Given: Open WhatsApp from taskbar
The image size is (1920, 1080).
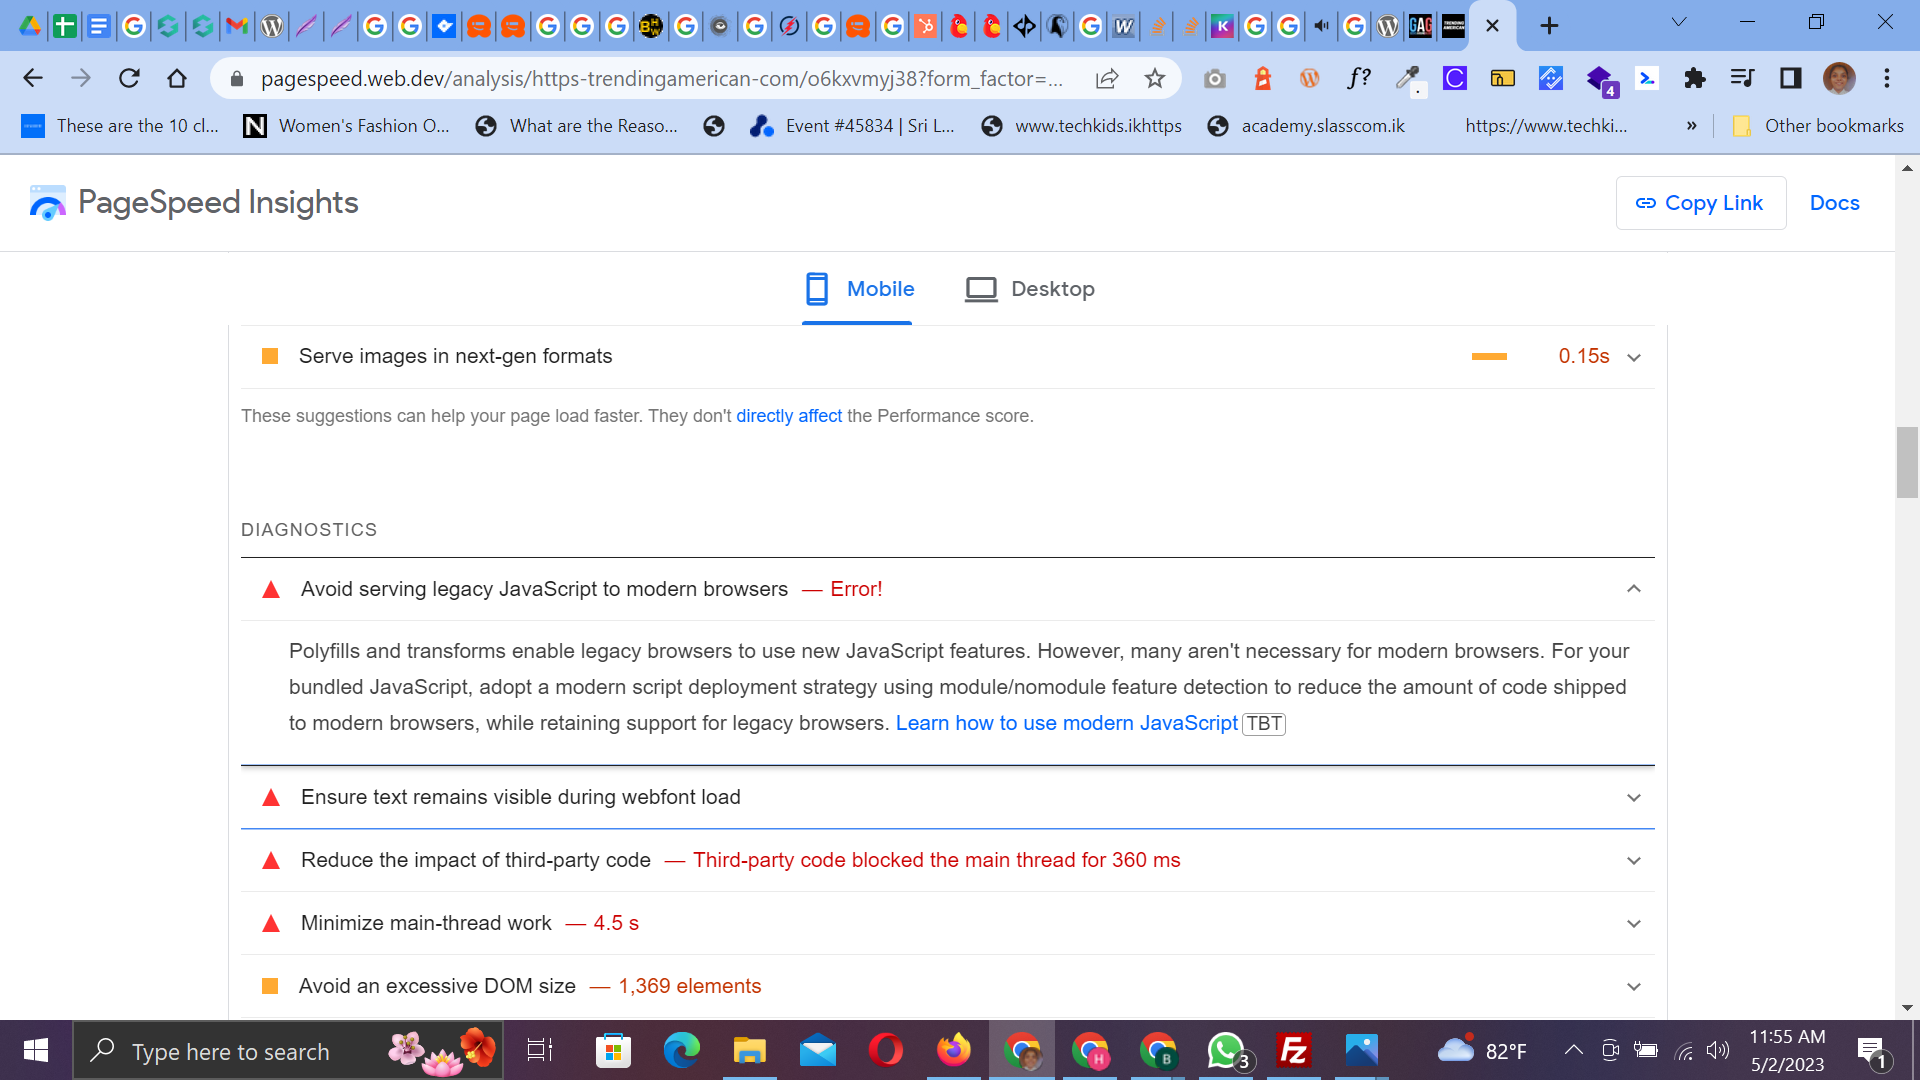Looking at the screenshot, I should [1227, 1051].
